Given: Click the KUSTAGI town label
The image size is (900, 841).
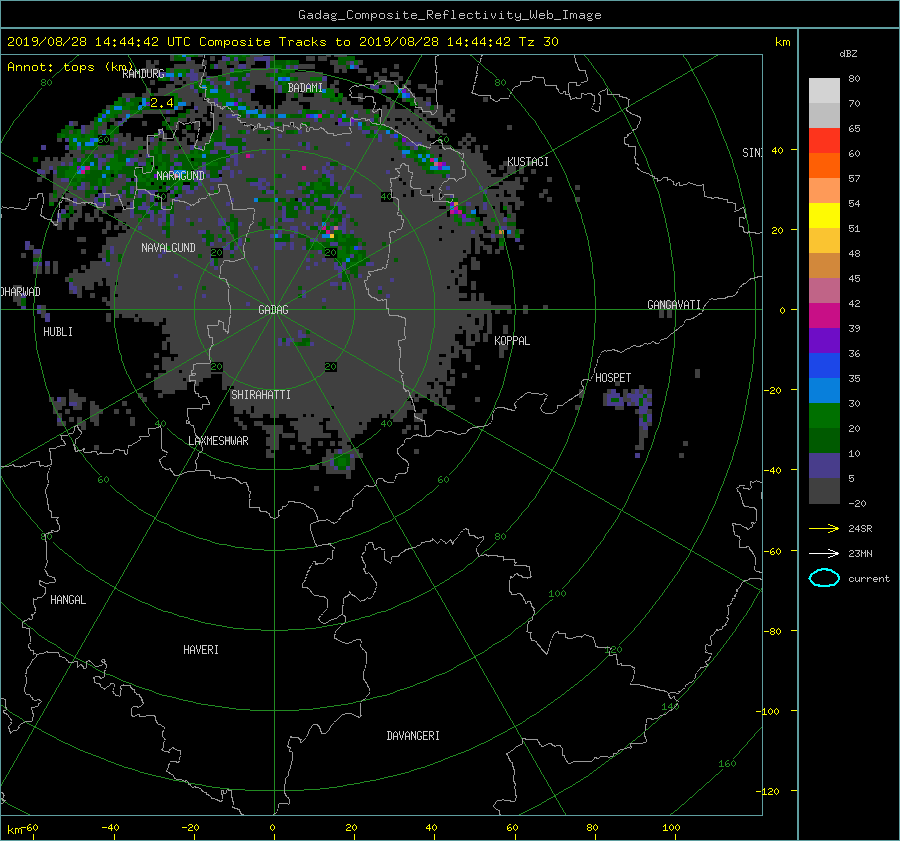Looking at the screenshot, I should (x=528, y=162).
